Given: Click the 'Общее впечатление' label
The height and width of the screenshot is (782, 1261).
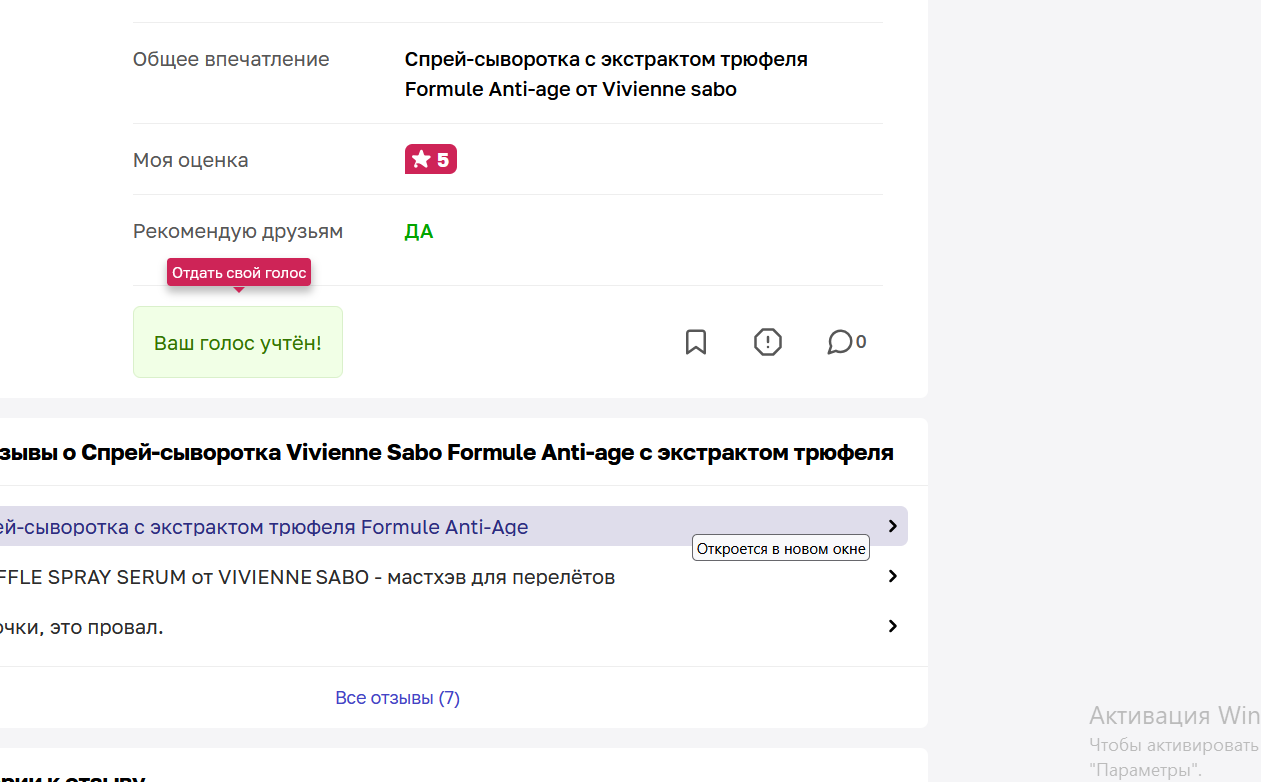Looking at the screenshot, I should 231,60.
